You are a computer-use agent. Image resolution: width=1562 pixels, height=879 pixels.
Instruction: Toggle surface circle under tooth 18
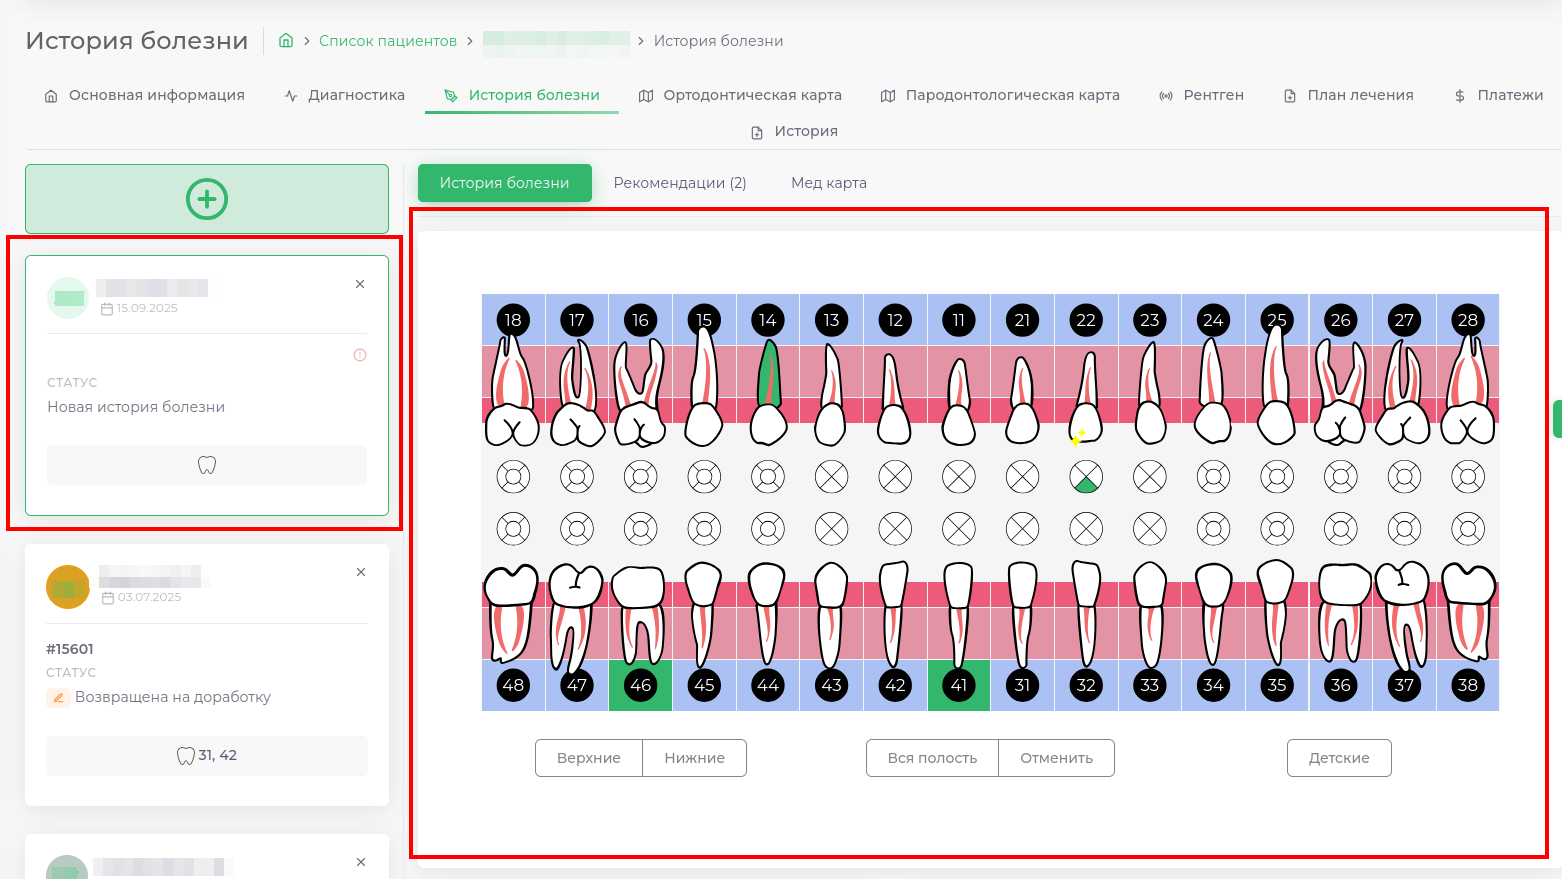513,477
